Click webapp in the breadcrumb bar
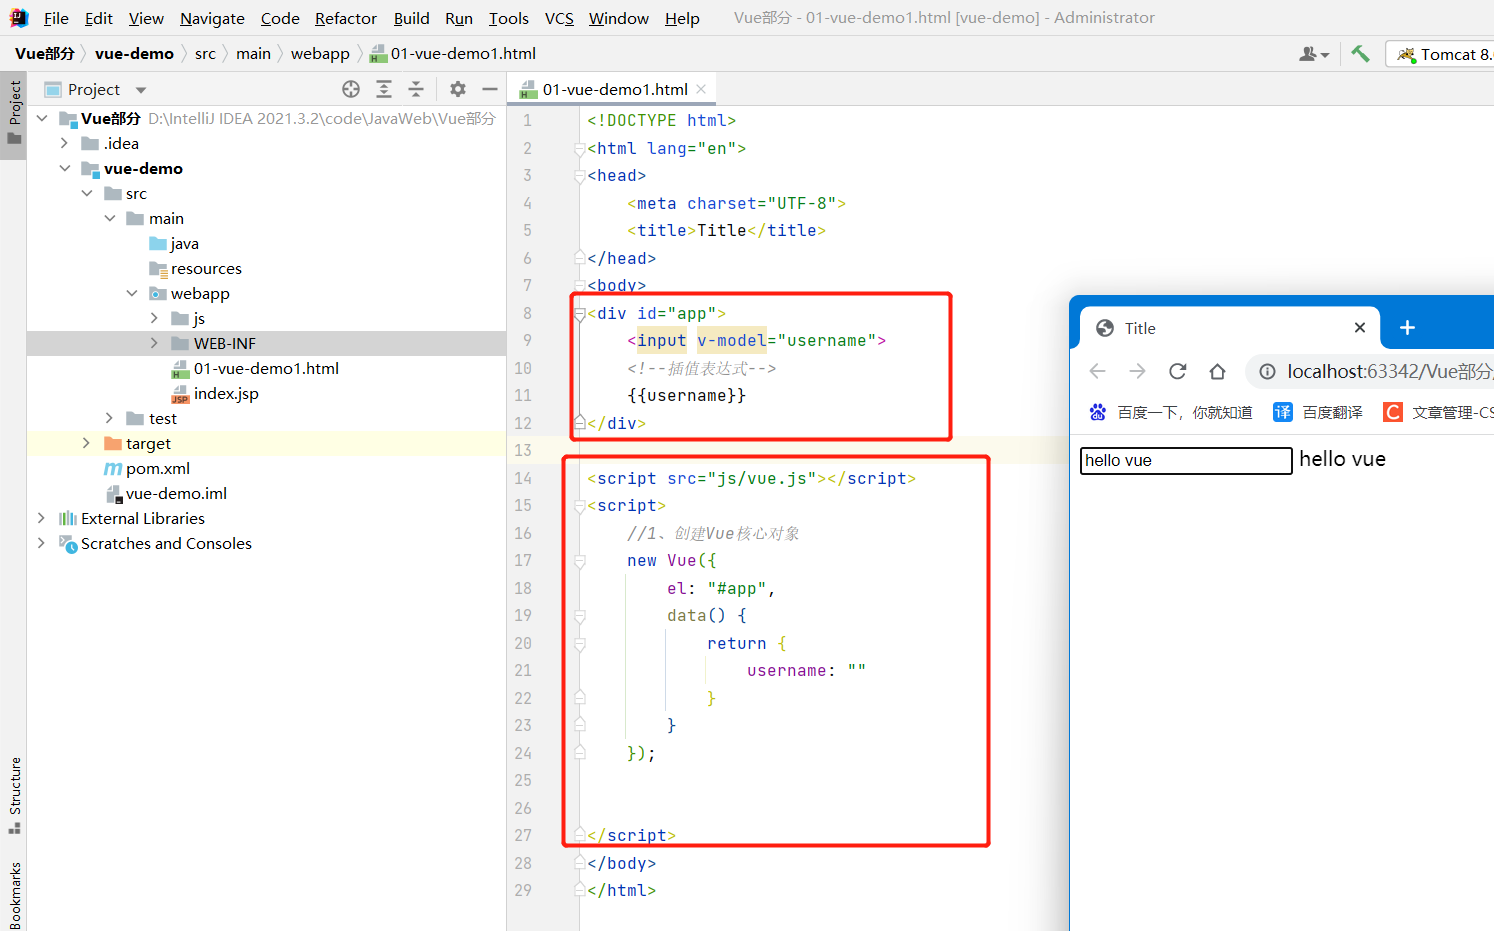 coord(320,53)
